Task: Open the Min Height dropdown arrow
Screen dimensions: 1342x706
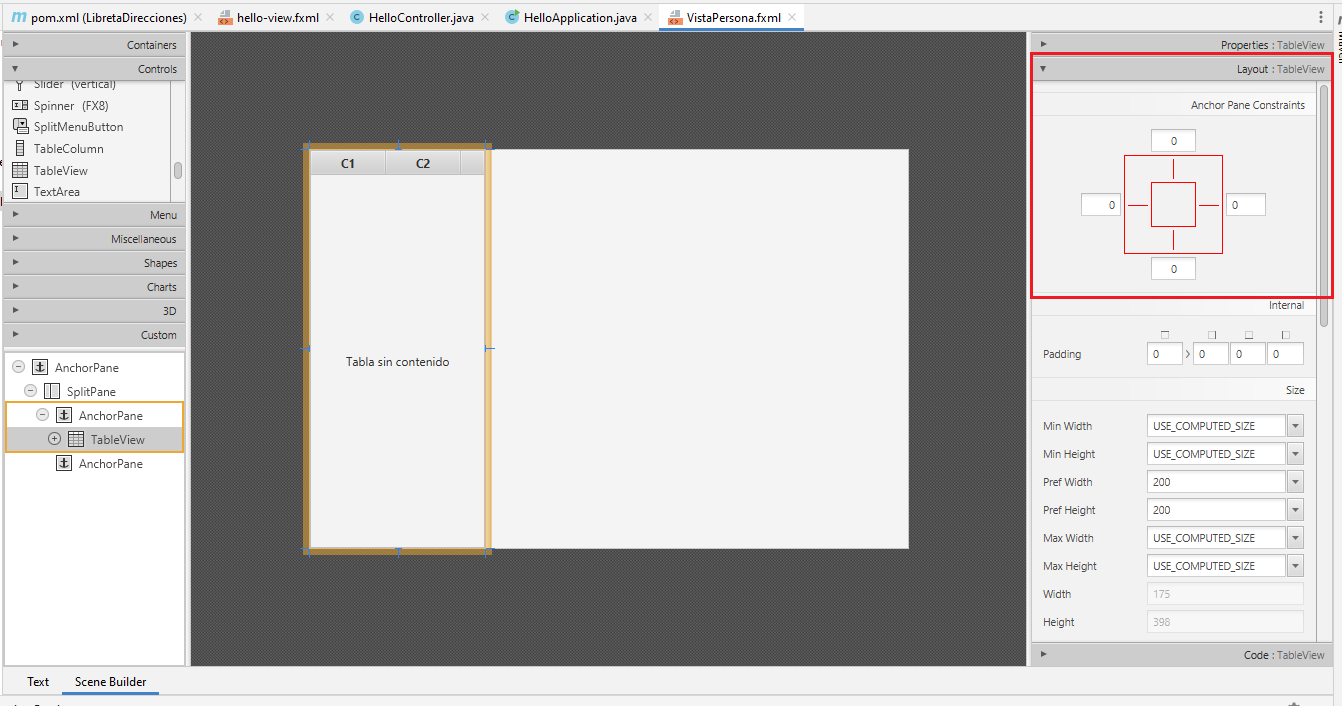Action: click(1296, 454)
